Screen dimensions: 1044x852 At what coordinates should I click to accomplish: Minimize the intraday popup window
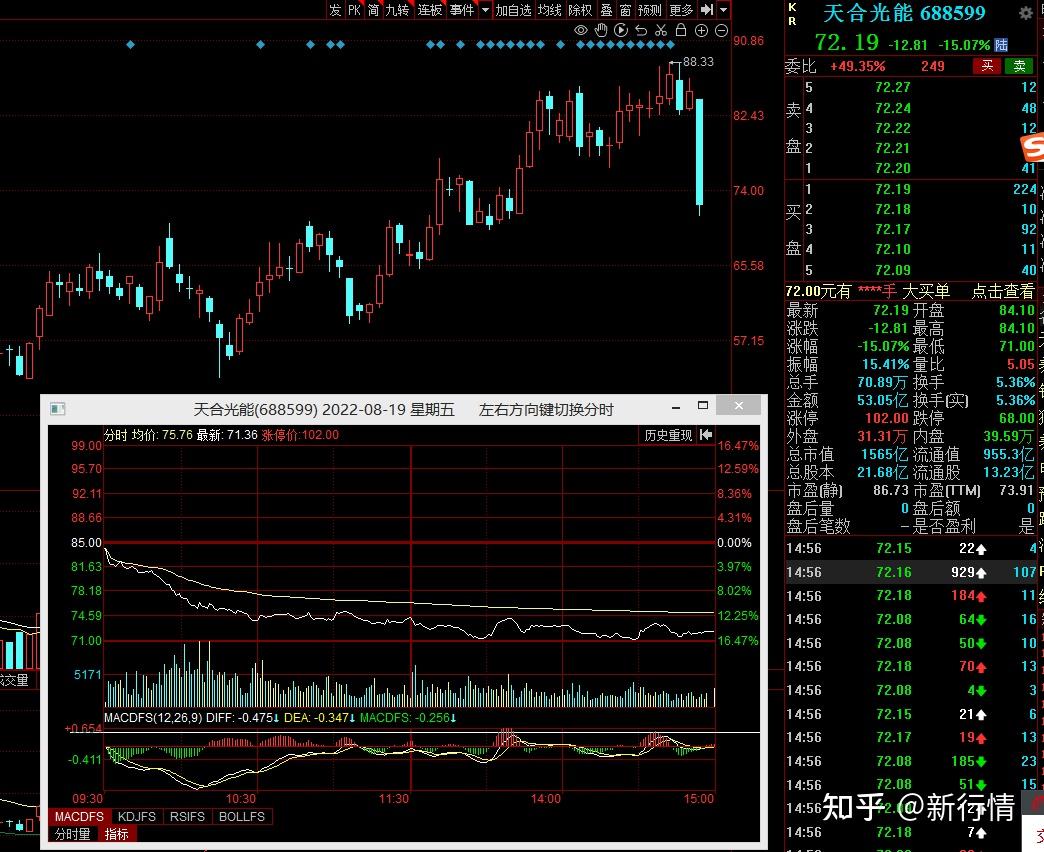[676, 407]
